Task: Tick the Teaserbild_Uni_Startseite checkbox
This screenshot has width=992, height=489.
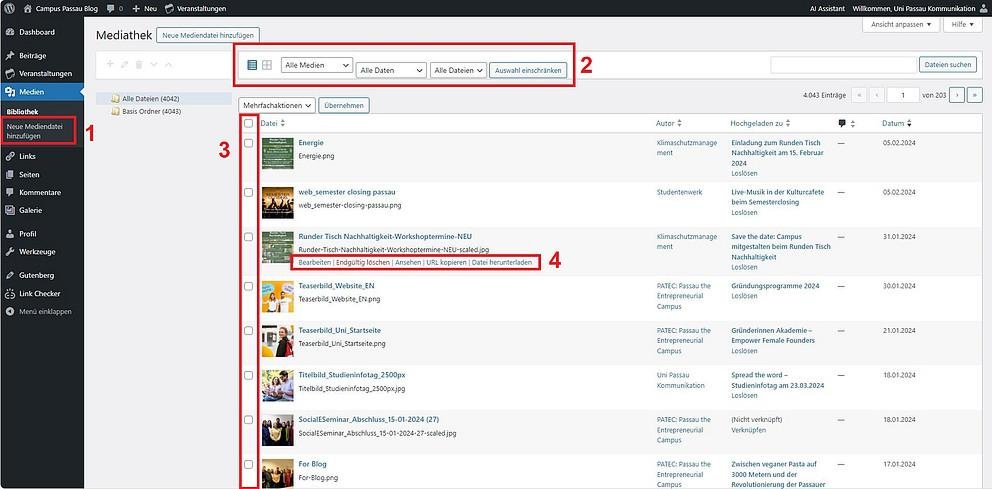Action: click(x=249, y=331)
